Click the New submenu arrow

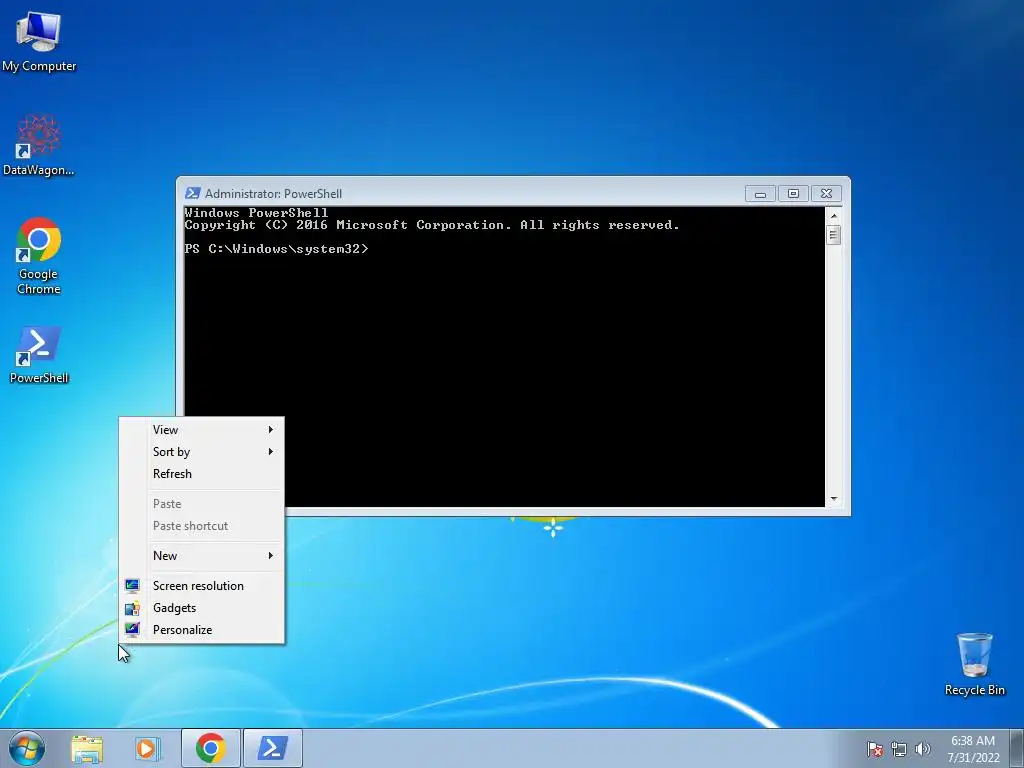tap(270, 556)
